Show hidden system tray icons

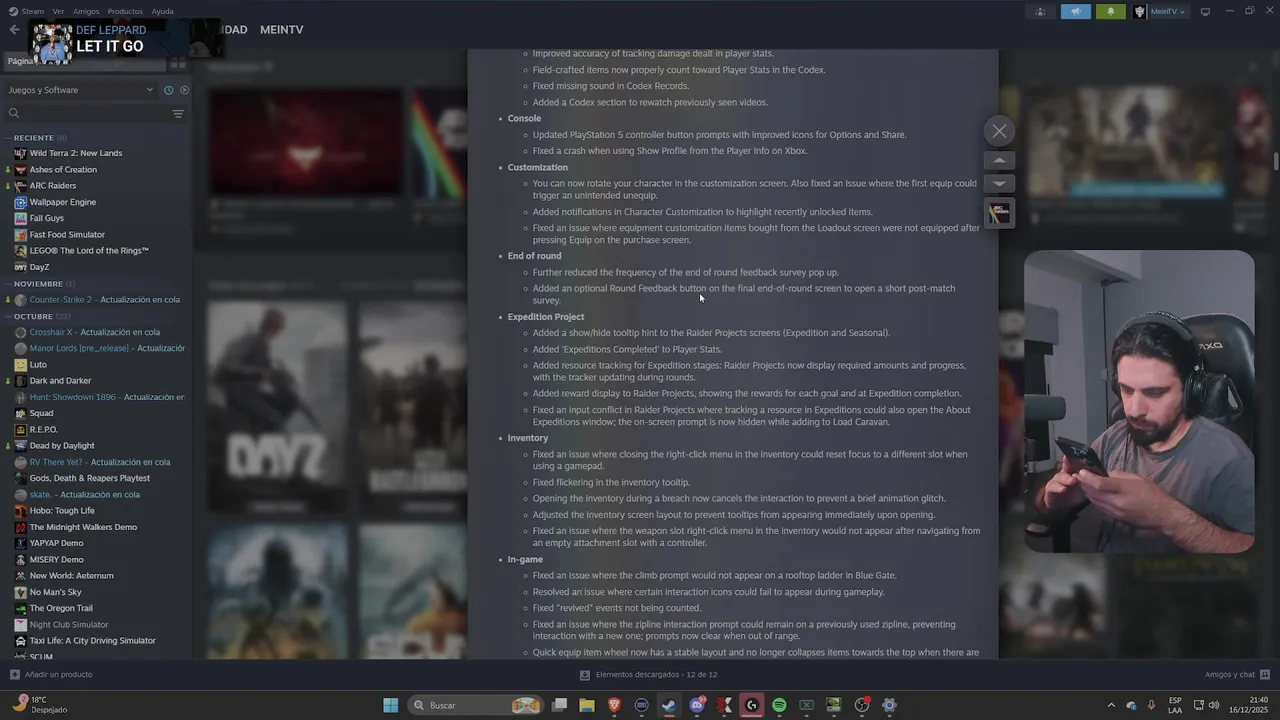[x=1111, y=705]
